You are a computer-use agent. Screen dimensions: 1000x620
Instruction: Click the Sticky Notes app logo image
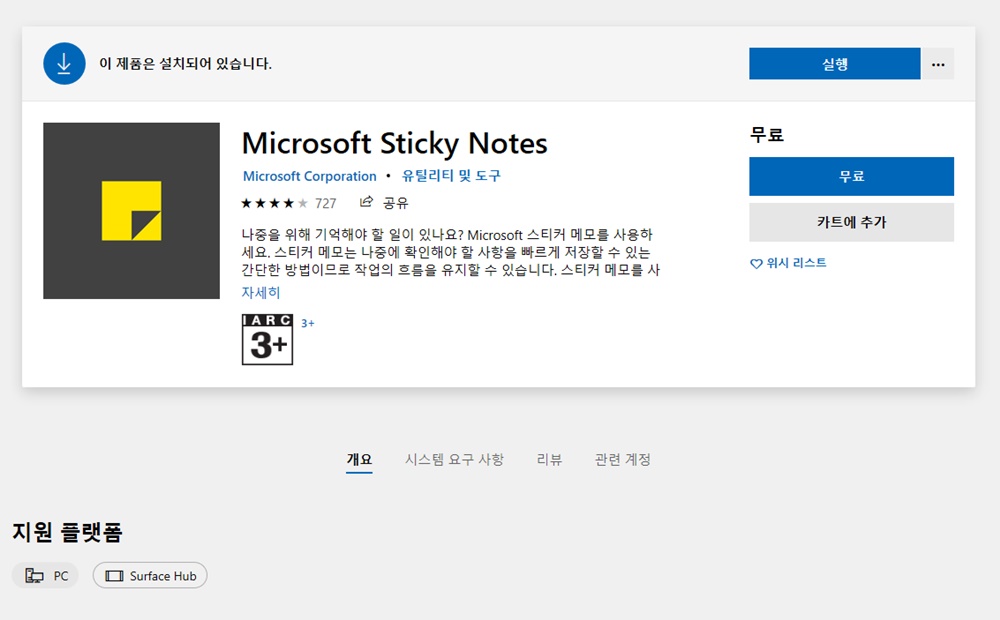[131, 210]
